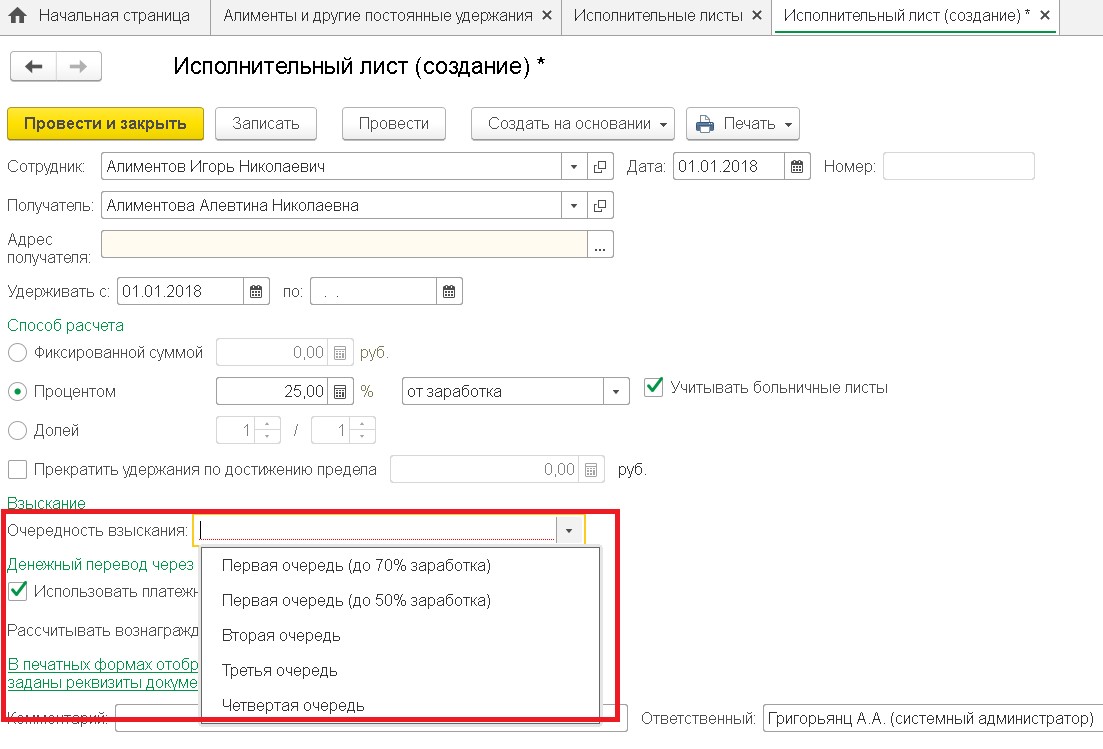Open calendar for the по date
The image size is (1103, 749).
pos(449,291)
